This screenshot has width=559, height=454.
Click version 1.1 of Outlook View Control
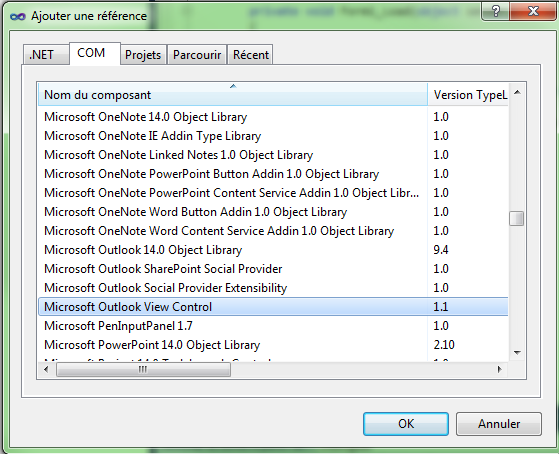click(x=441, y=307)
